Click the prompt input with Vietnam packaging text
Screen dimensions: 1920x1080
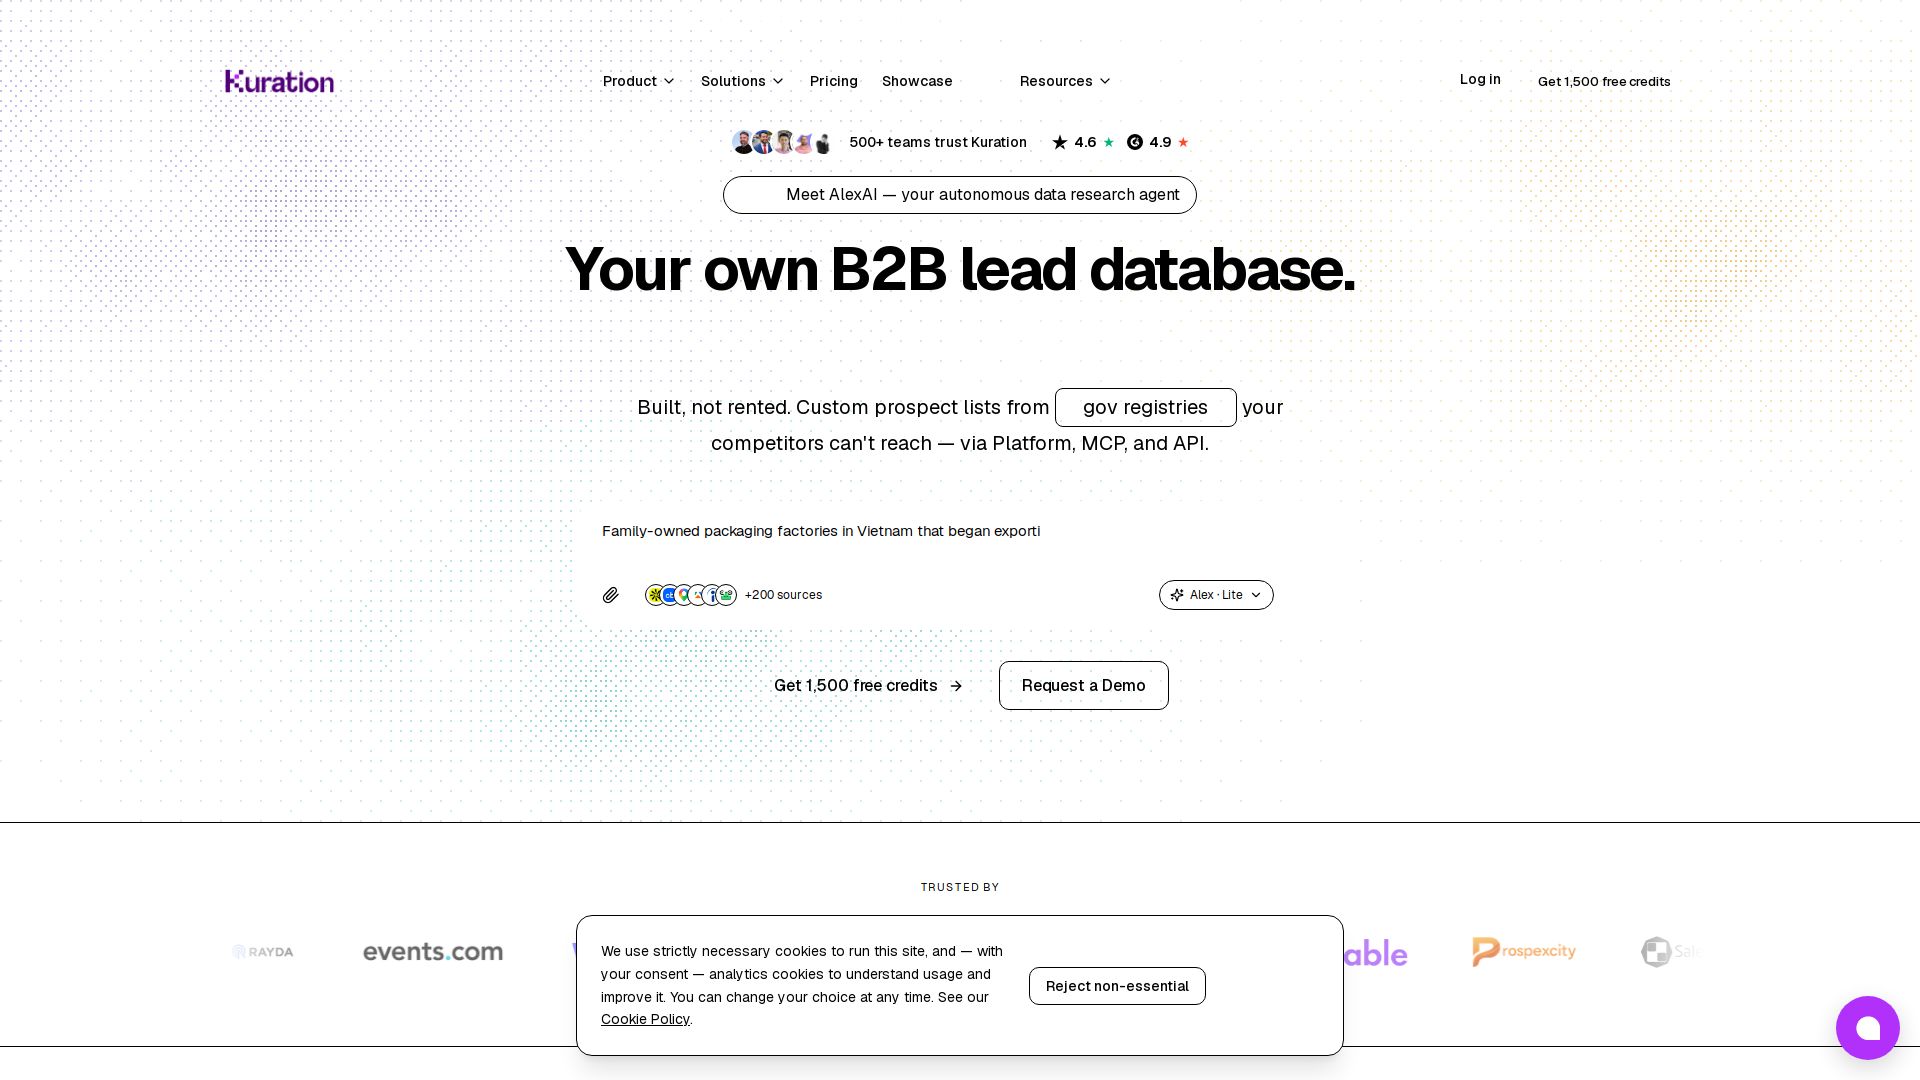tap(938, 531)
